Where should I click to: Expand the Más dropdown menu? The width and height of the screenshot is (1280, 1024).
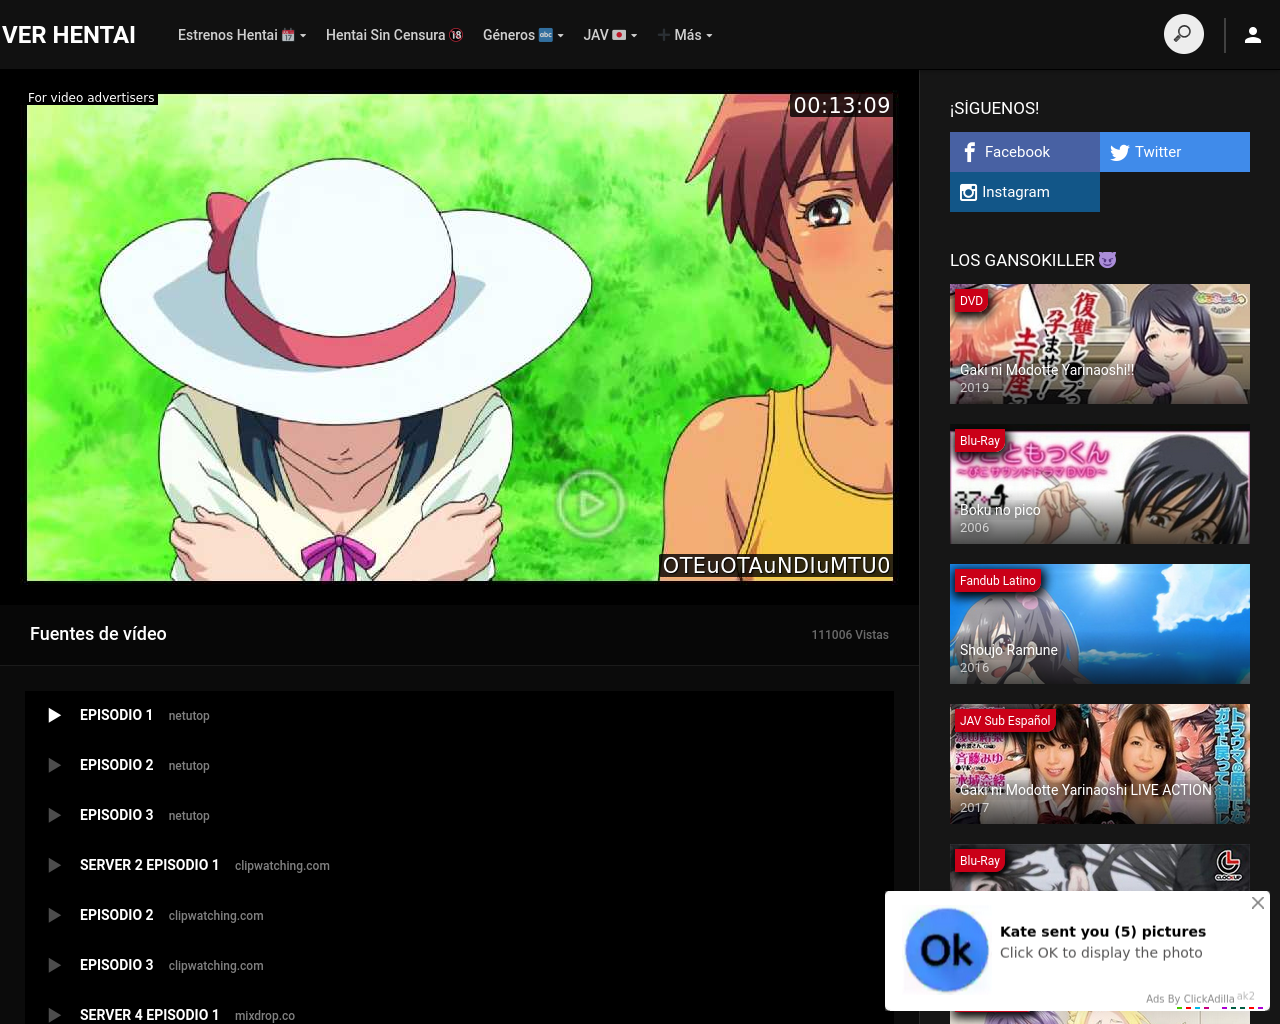pyautogui.click(x=685, y=35)
